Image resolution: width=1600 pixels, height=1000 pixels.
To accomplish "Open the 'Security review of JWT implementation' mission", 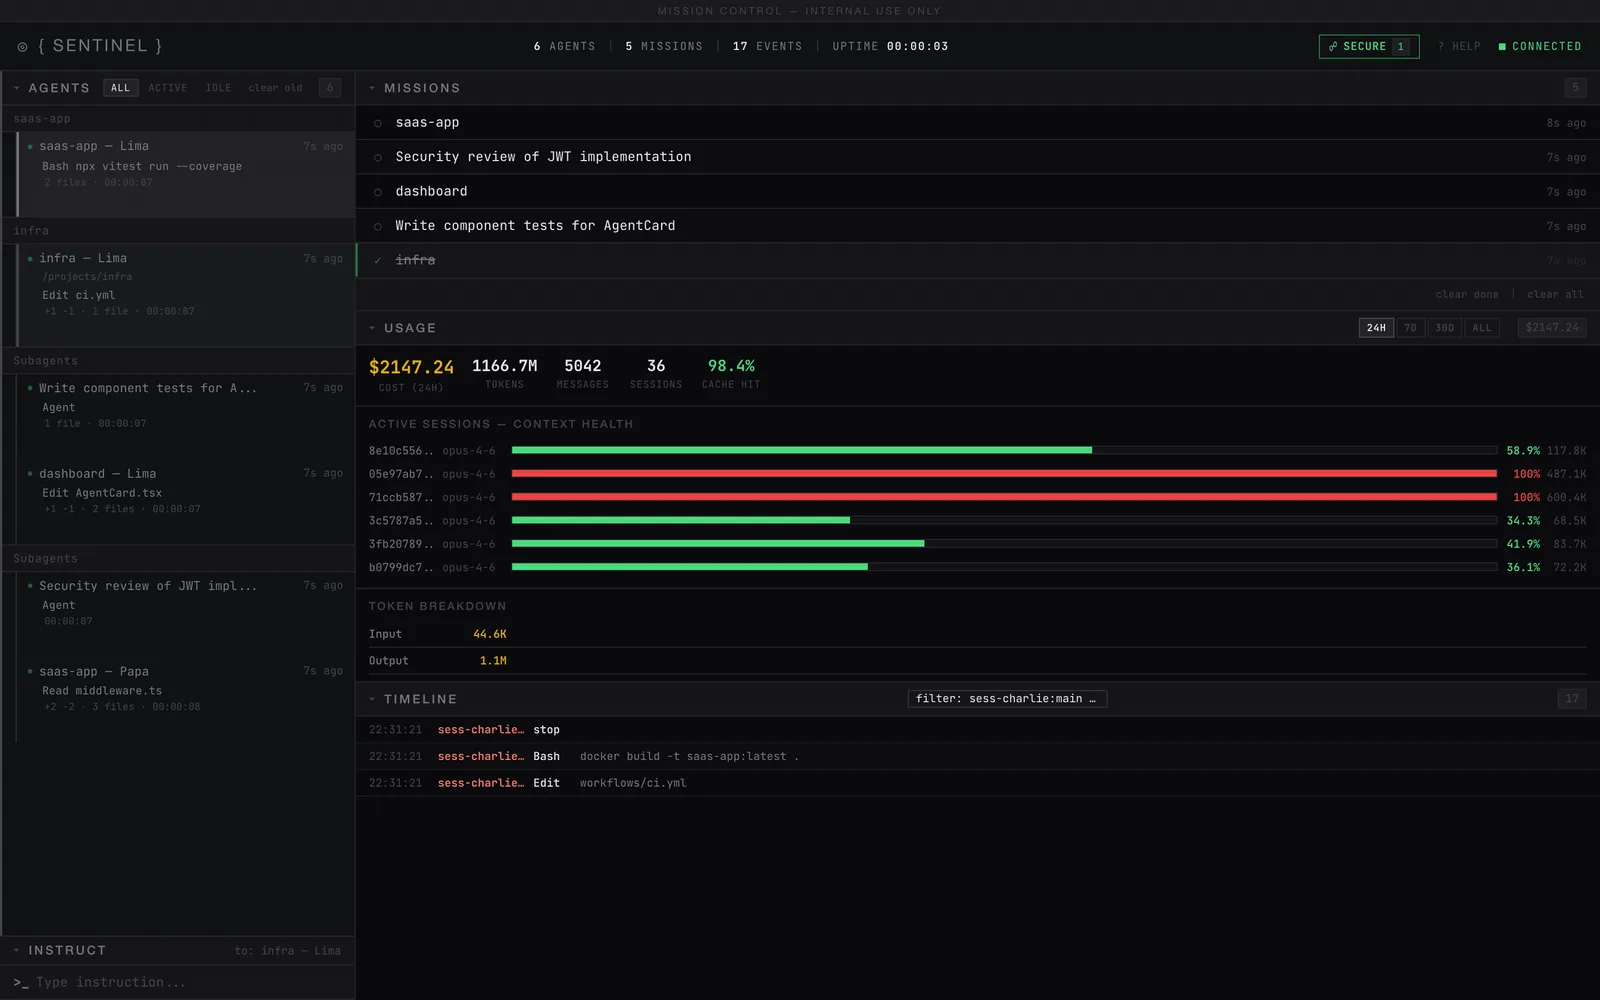I will point(978,157).
